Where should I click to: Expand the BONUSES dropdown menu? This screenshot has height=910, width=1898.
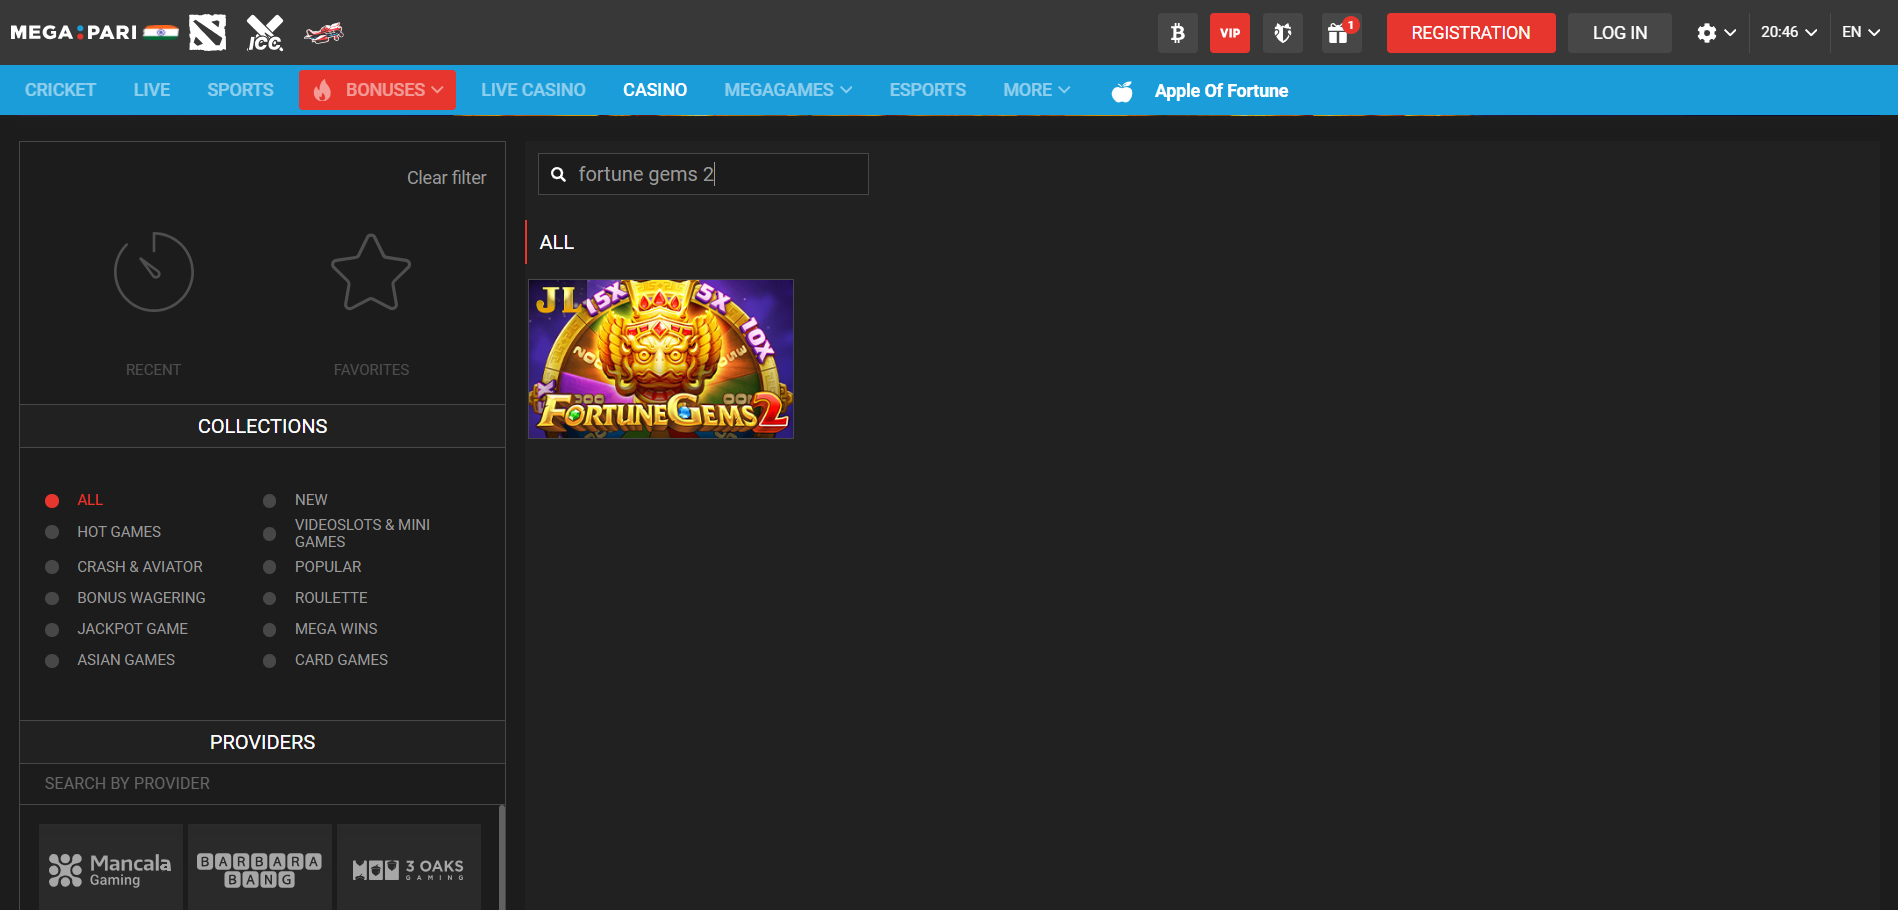378,90
